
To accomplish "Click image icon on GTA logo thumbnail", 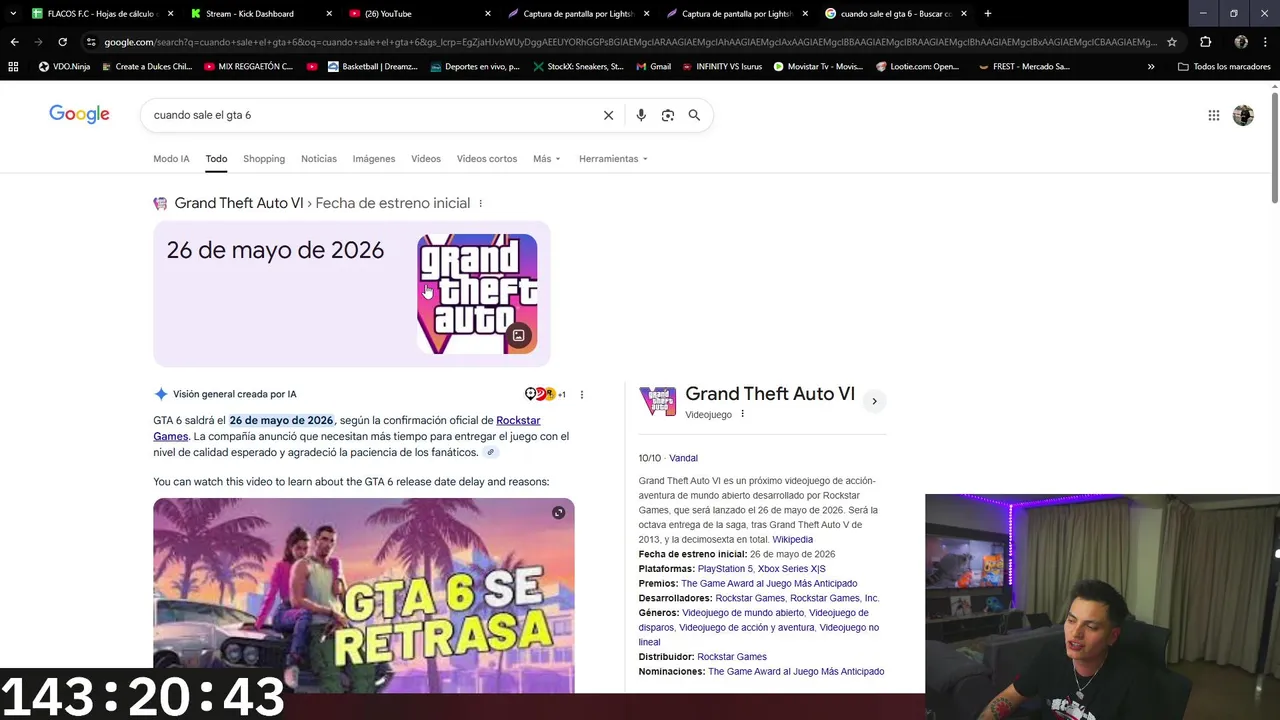I will (x=518, y=336).
